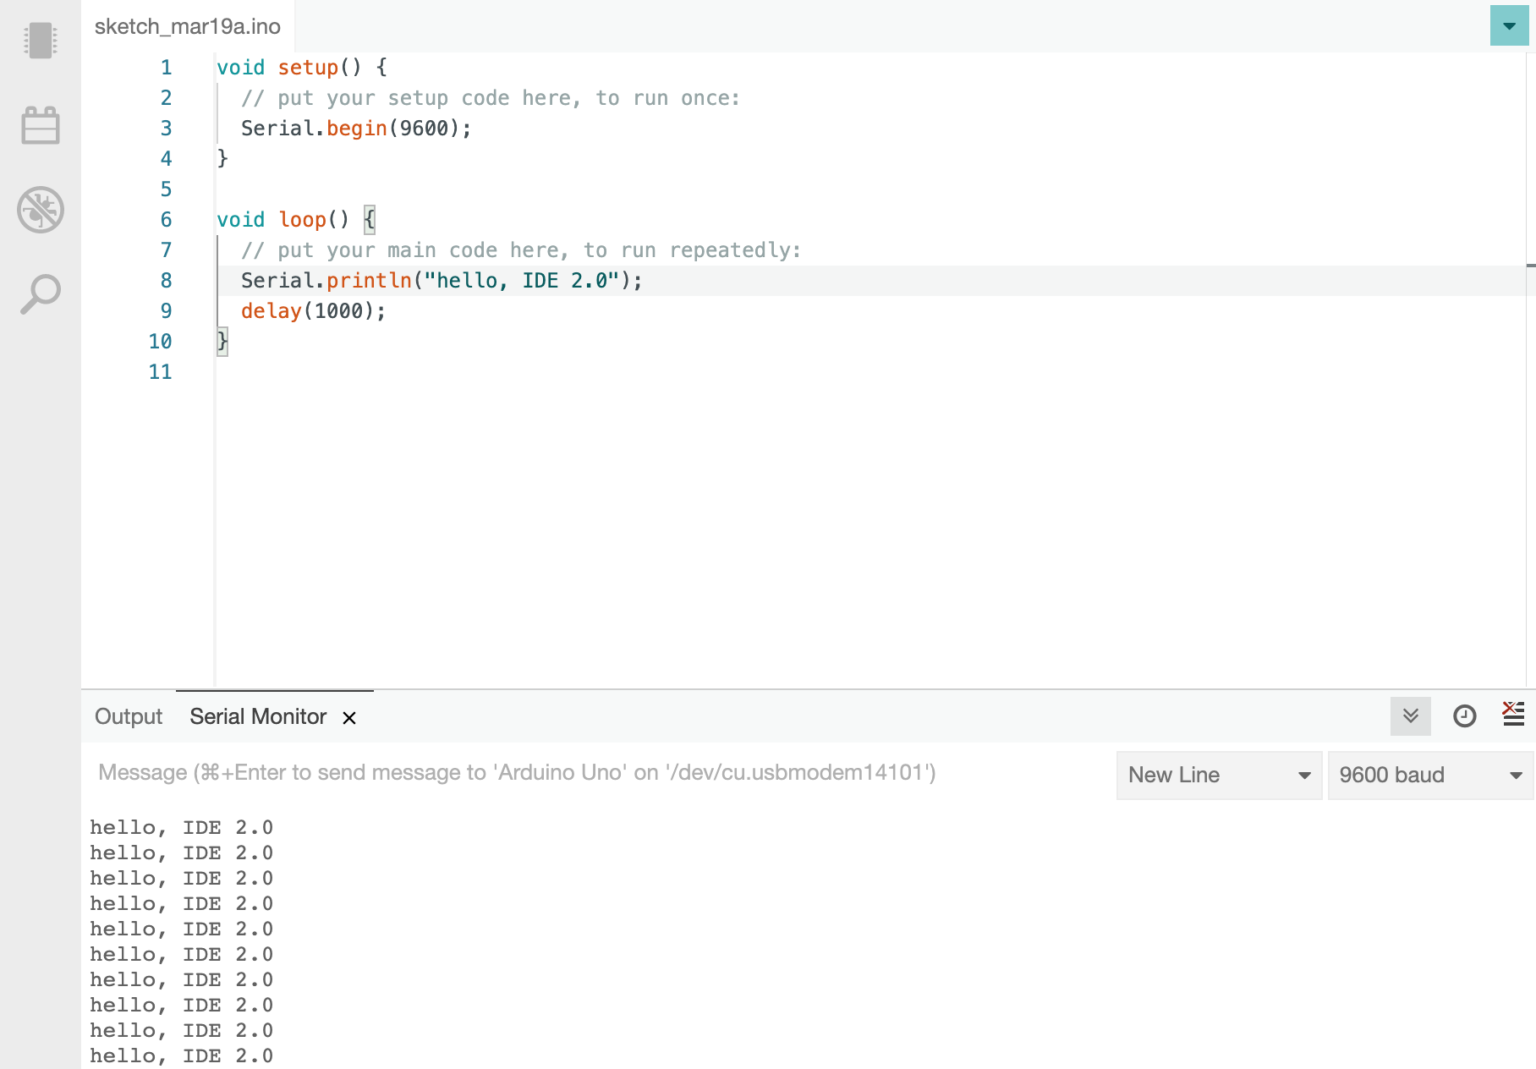The height and width of the screenshot is (1069, 1536).
Task: Clear the serial monitor output
Action: tap(1513, 714)
